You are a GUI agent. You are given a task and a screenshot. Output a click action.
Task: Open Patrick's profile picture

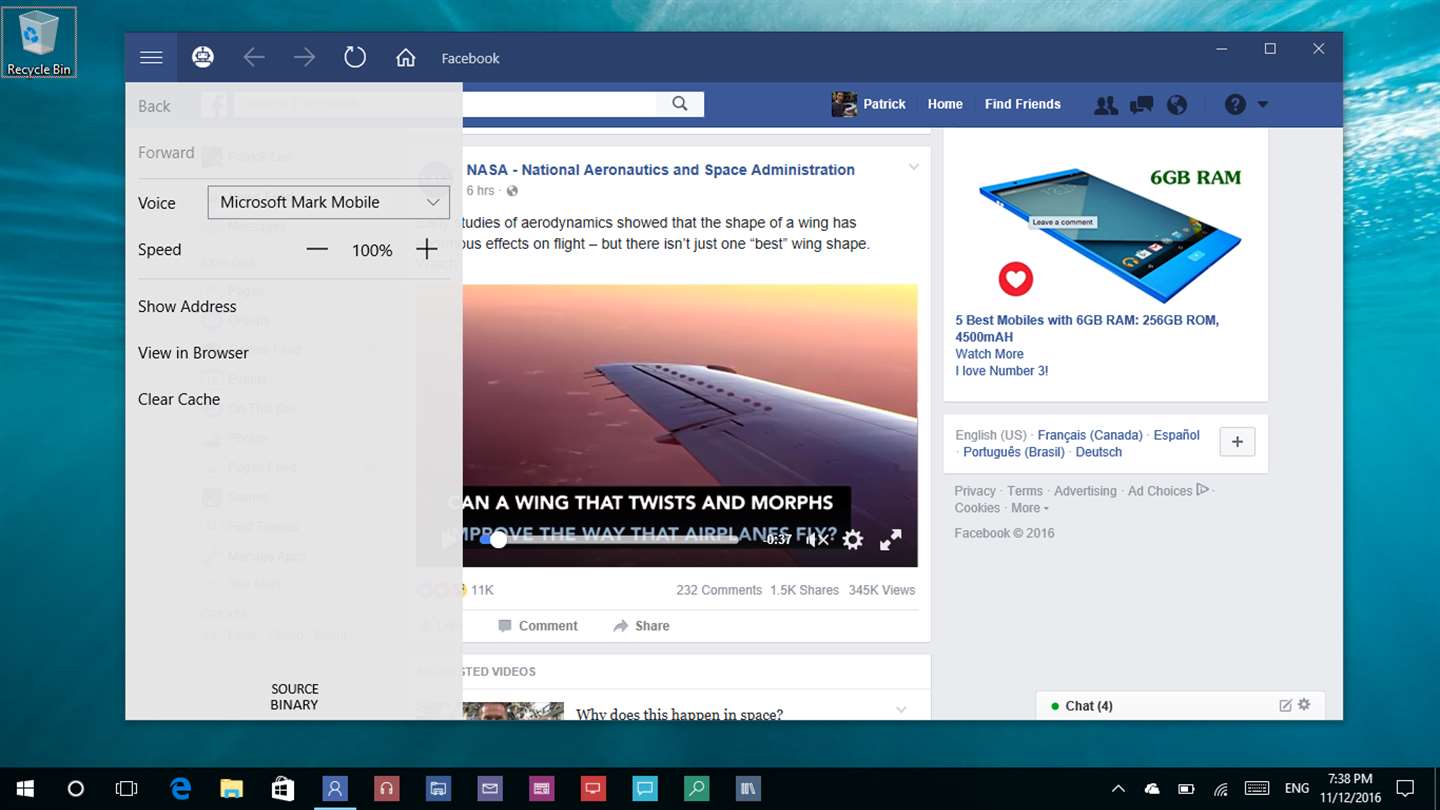844,104
